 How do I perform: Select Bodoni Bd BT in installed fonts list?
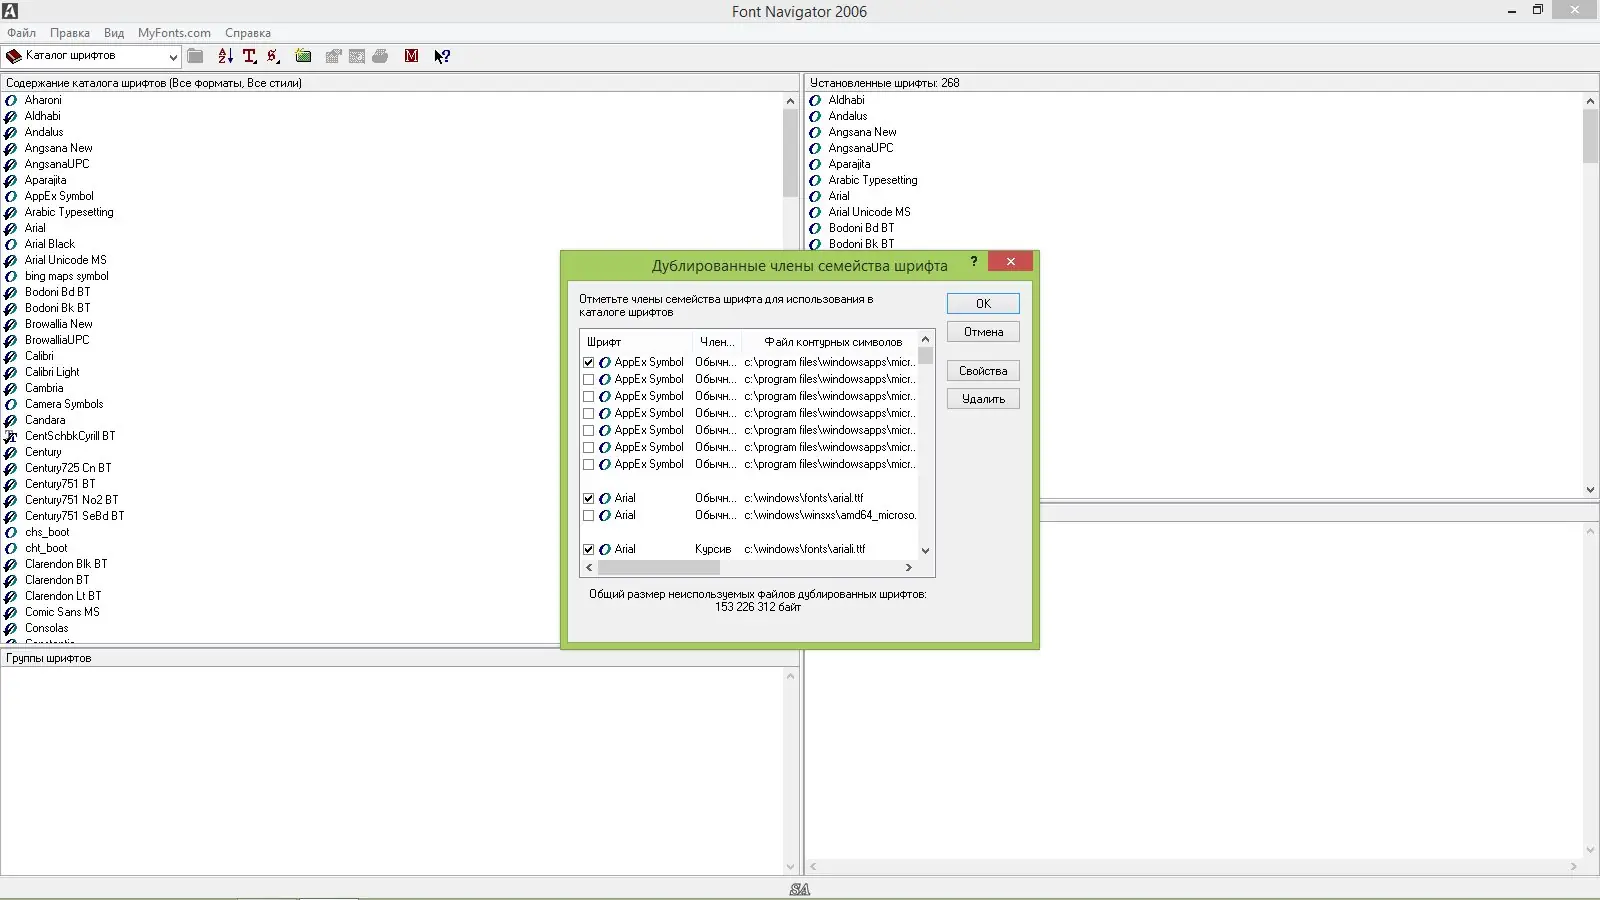pyautogui.click(x=862, y=228)
